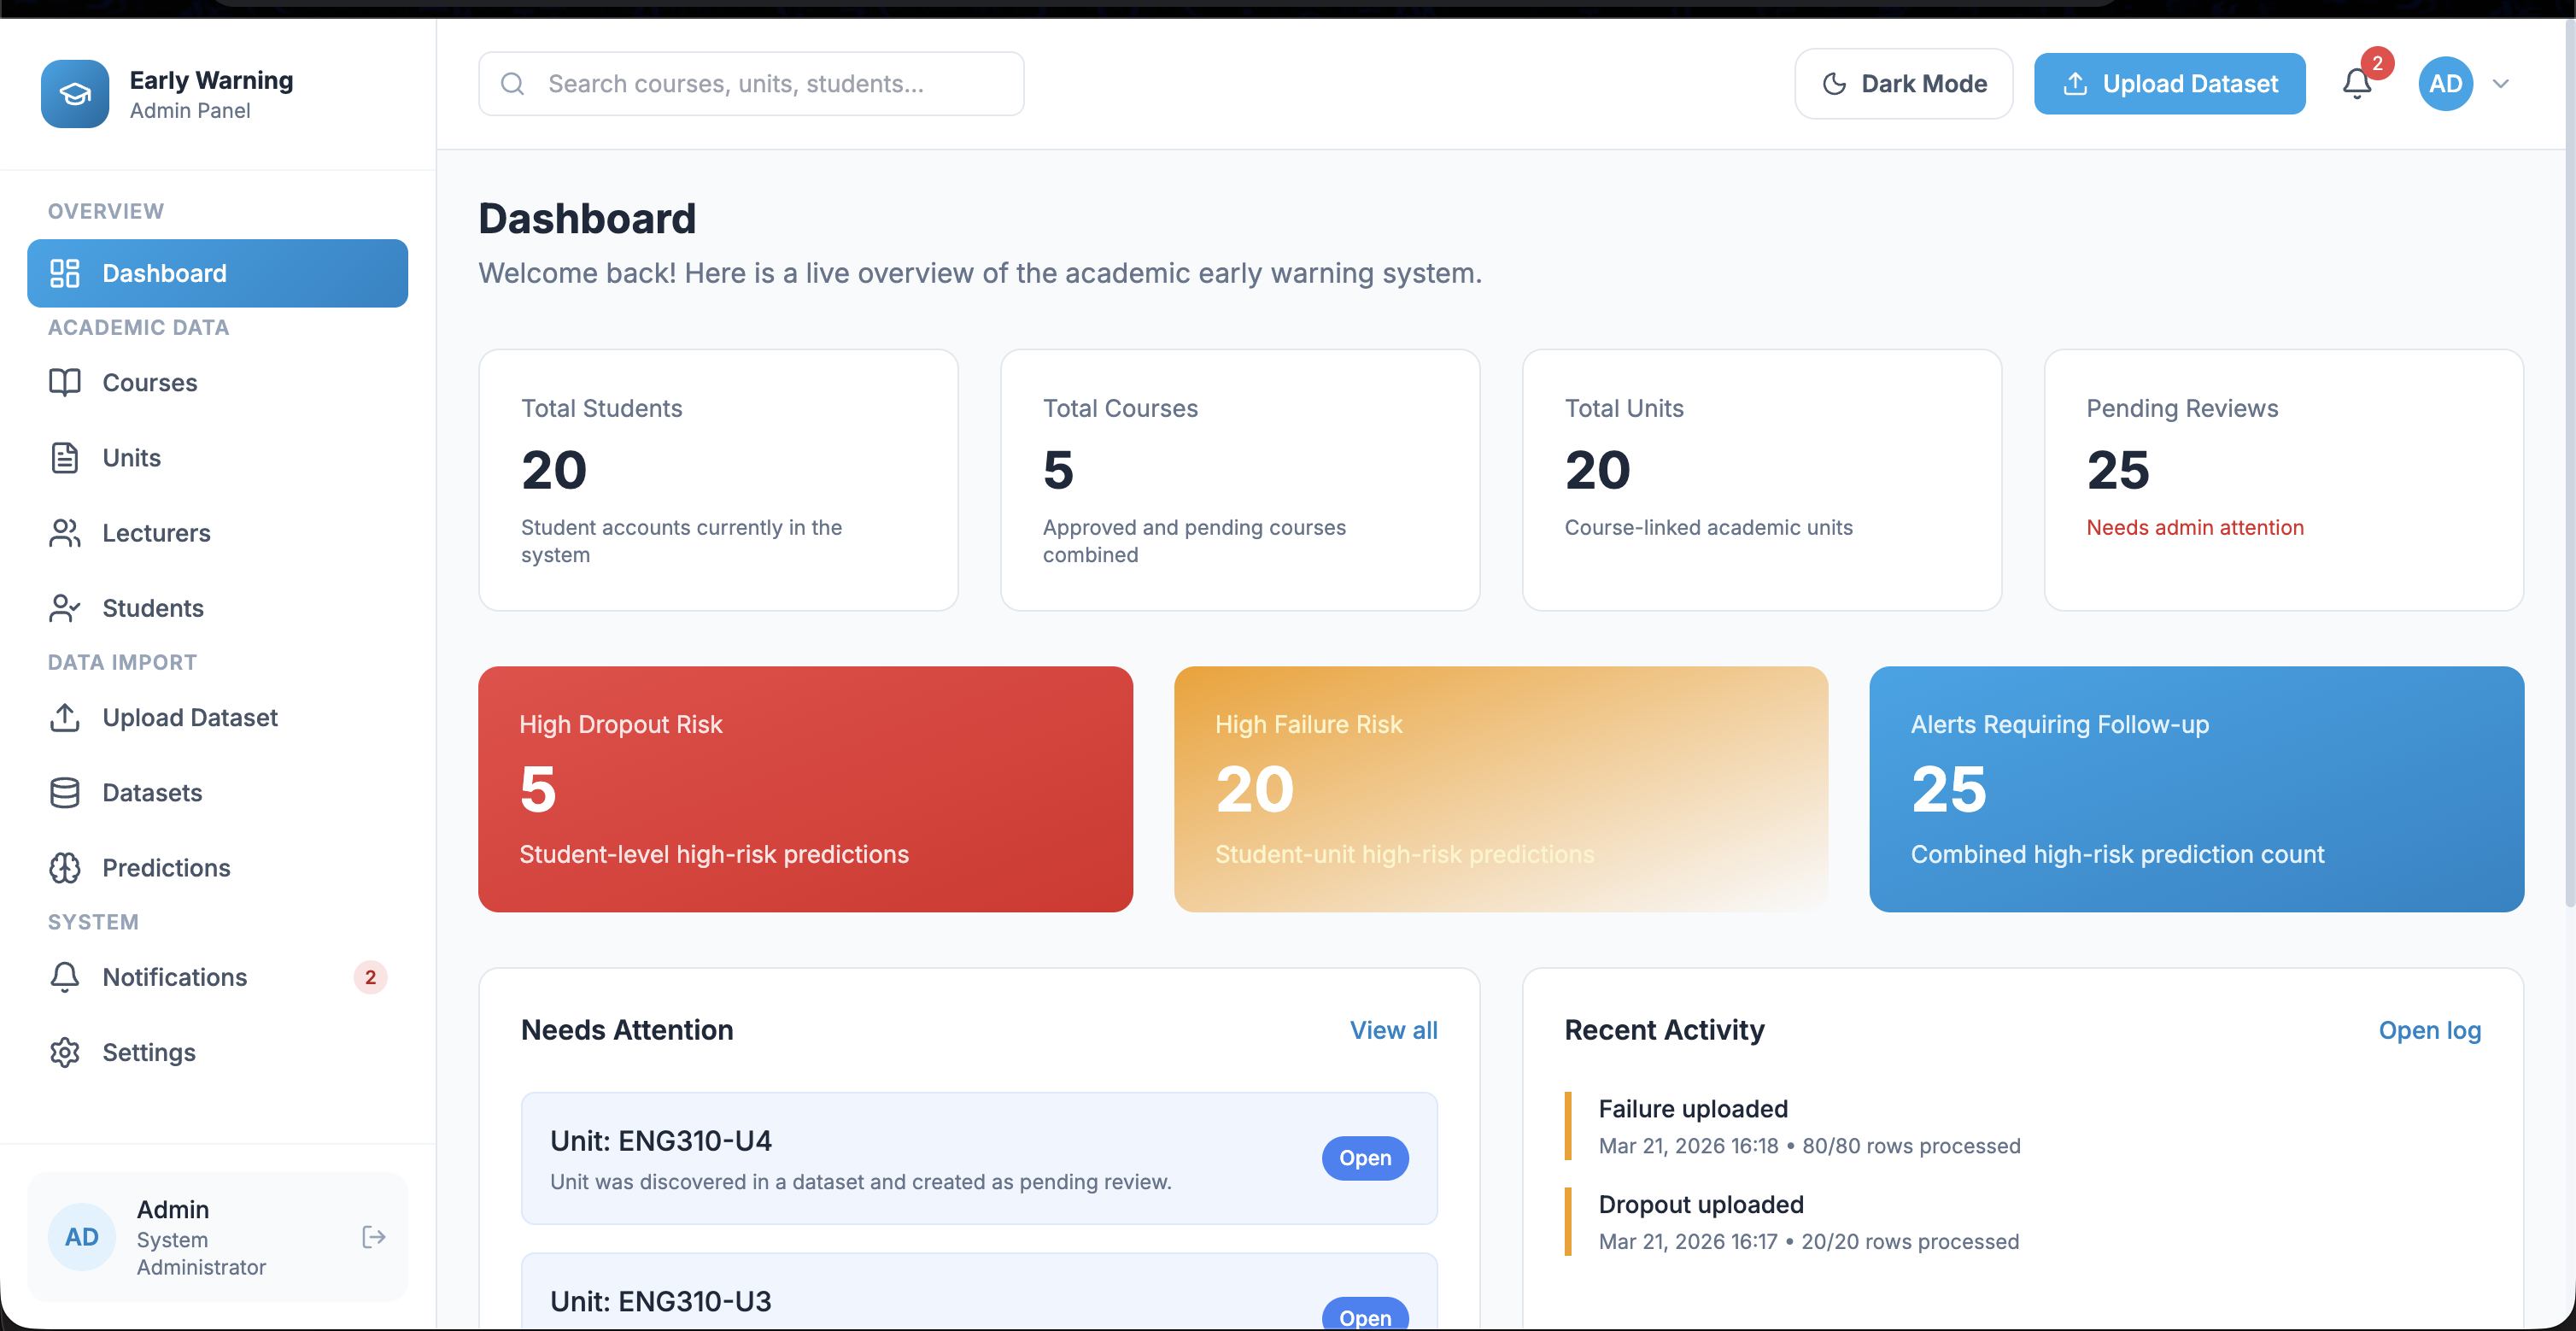Screen dimensions: 2576x1331
Task: Click the Dashboard grid icon in sidebar
Action: tap(65, 273)
